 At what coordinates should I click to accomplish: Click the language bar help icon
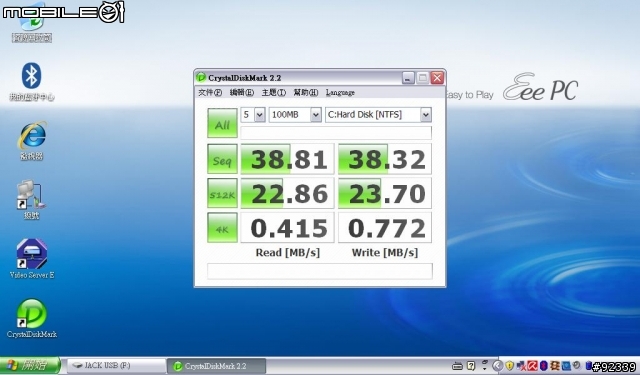(x=471, y=366)
